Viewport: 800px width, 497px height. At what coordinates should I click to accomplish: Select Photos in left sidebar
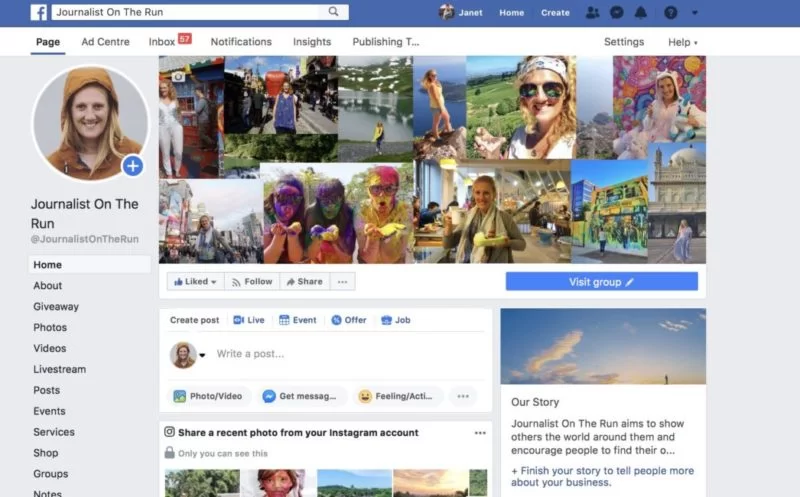[x=50, y=328]
